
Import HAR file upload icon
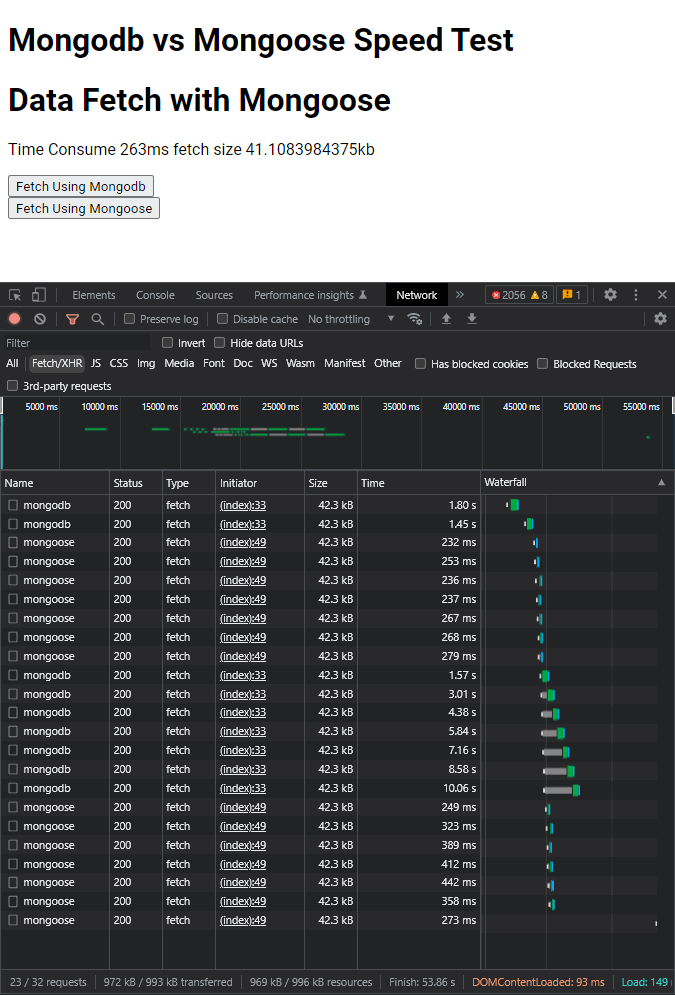pos(446,319)
